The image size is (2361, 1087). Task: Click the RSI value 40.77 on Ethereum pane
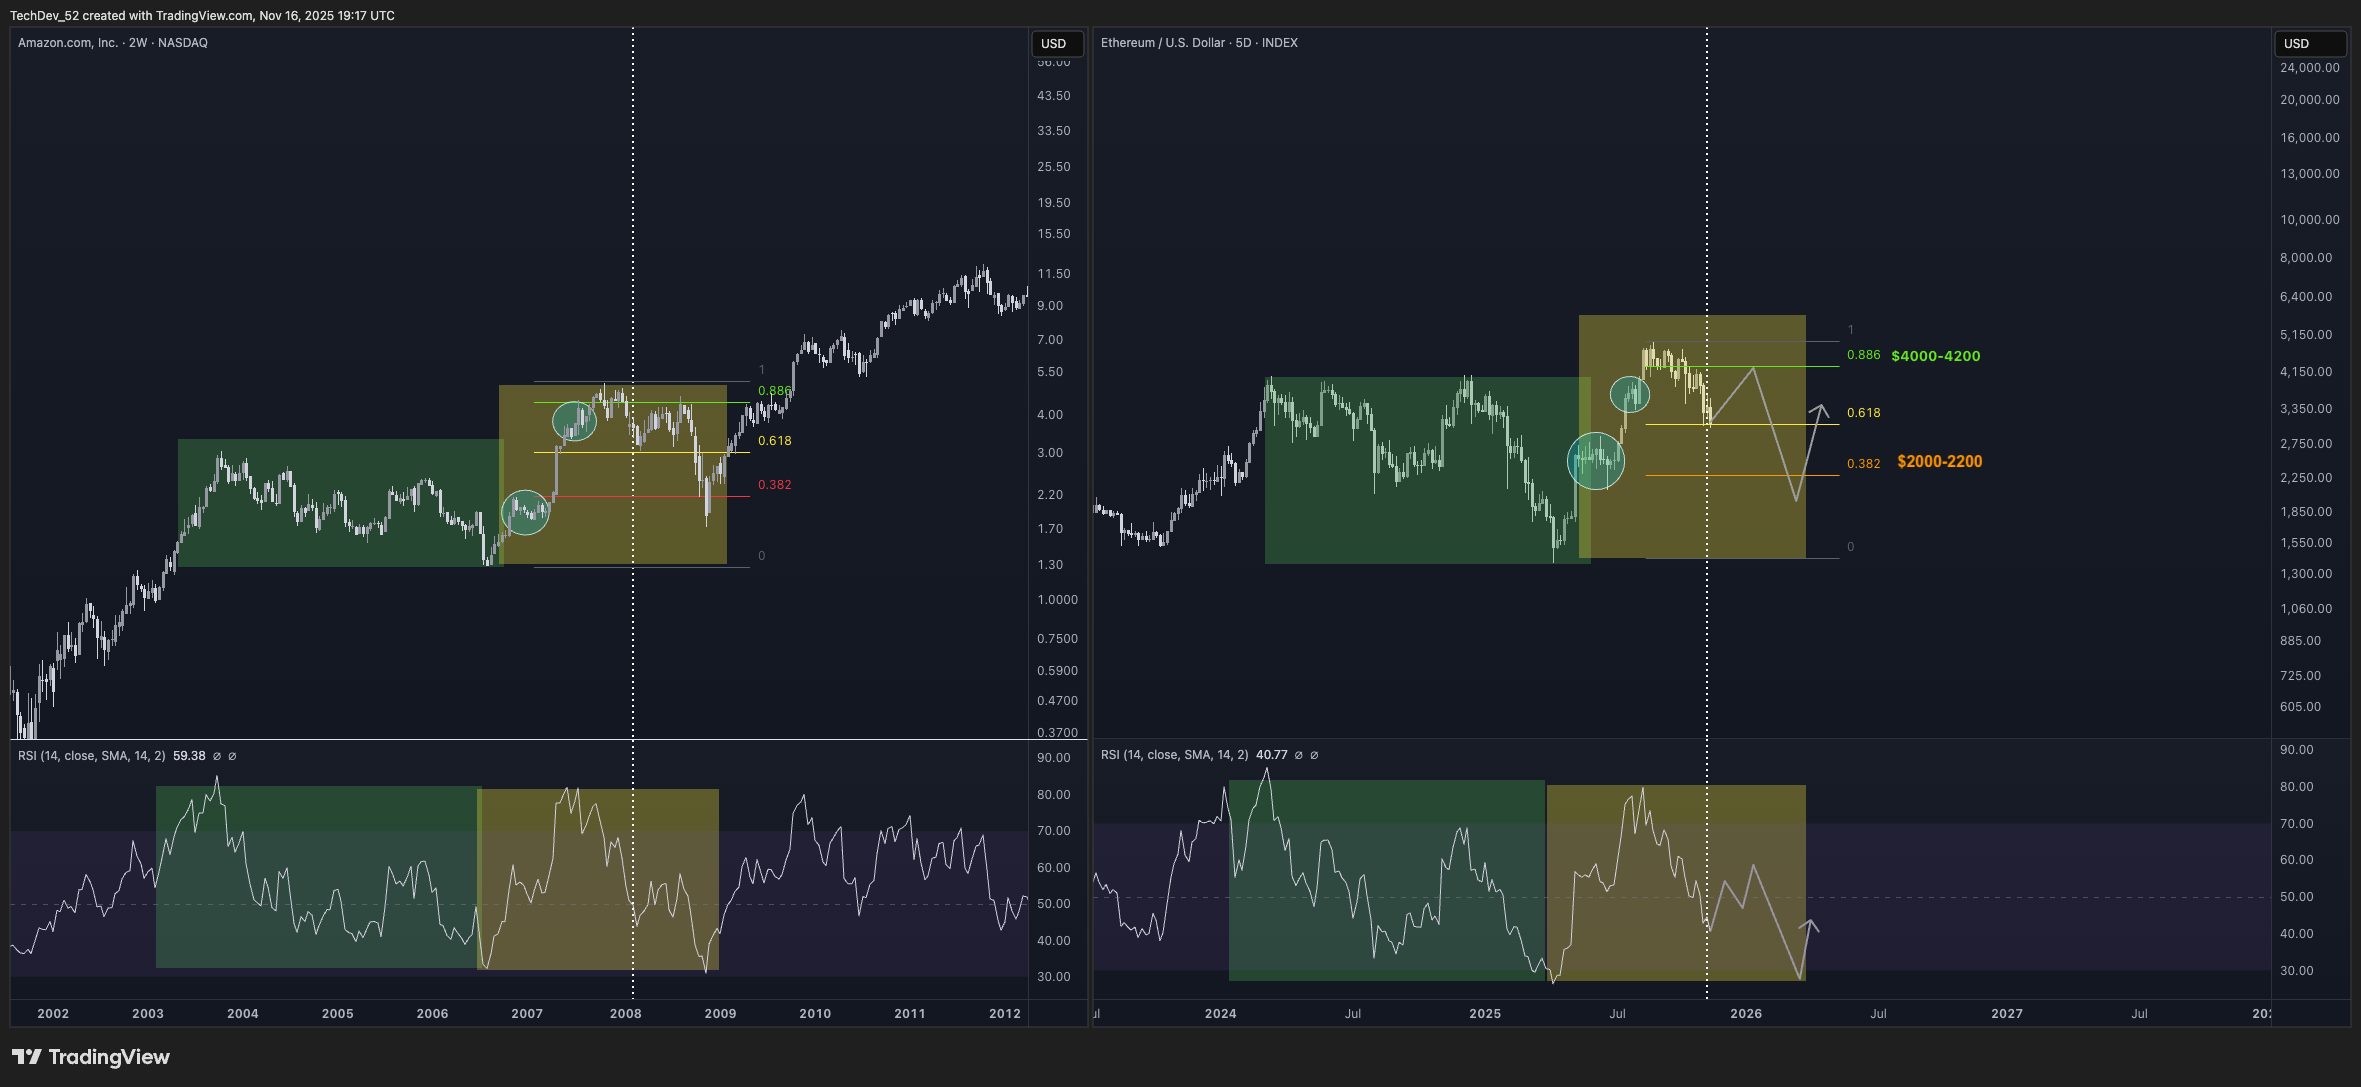coord(1271,755)
